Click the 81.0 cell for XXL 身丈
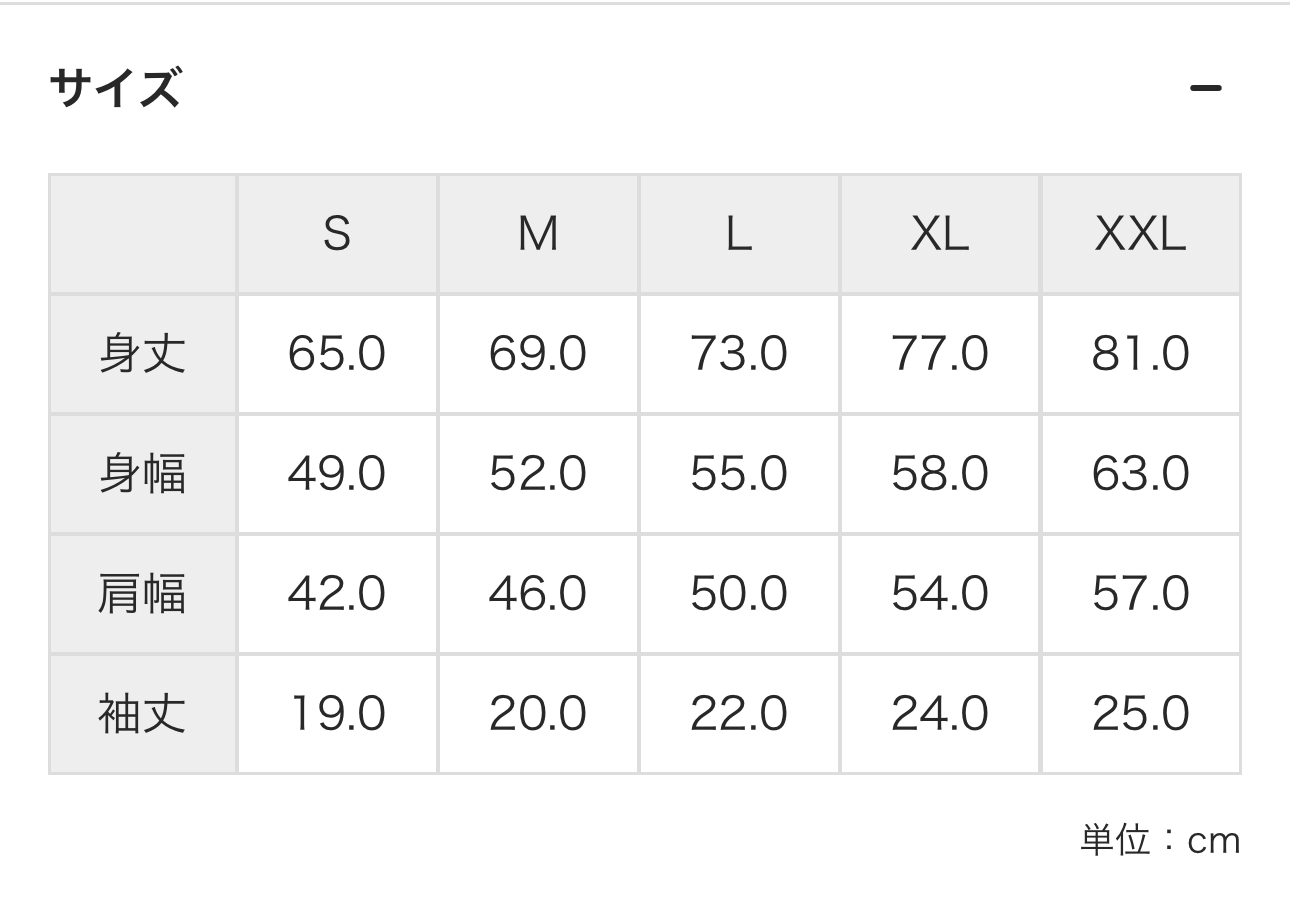This screenshot has height=918, width=1290. (1141, 354)
